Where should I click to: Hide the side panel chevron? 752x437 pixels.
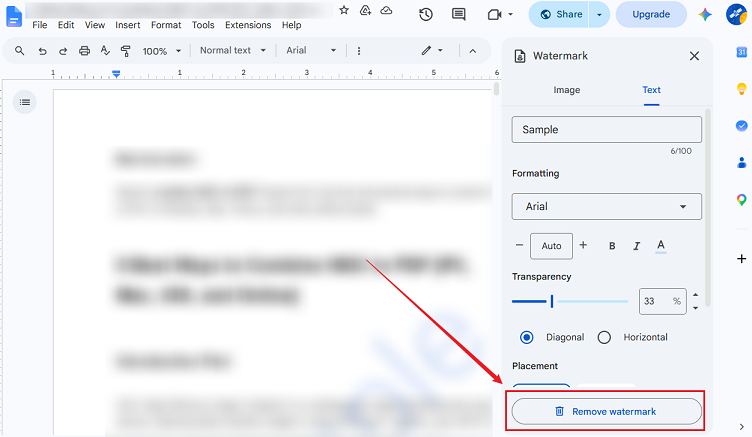(741, 426)
